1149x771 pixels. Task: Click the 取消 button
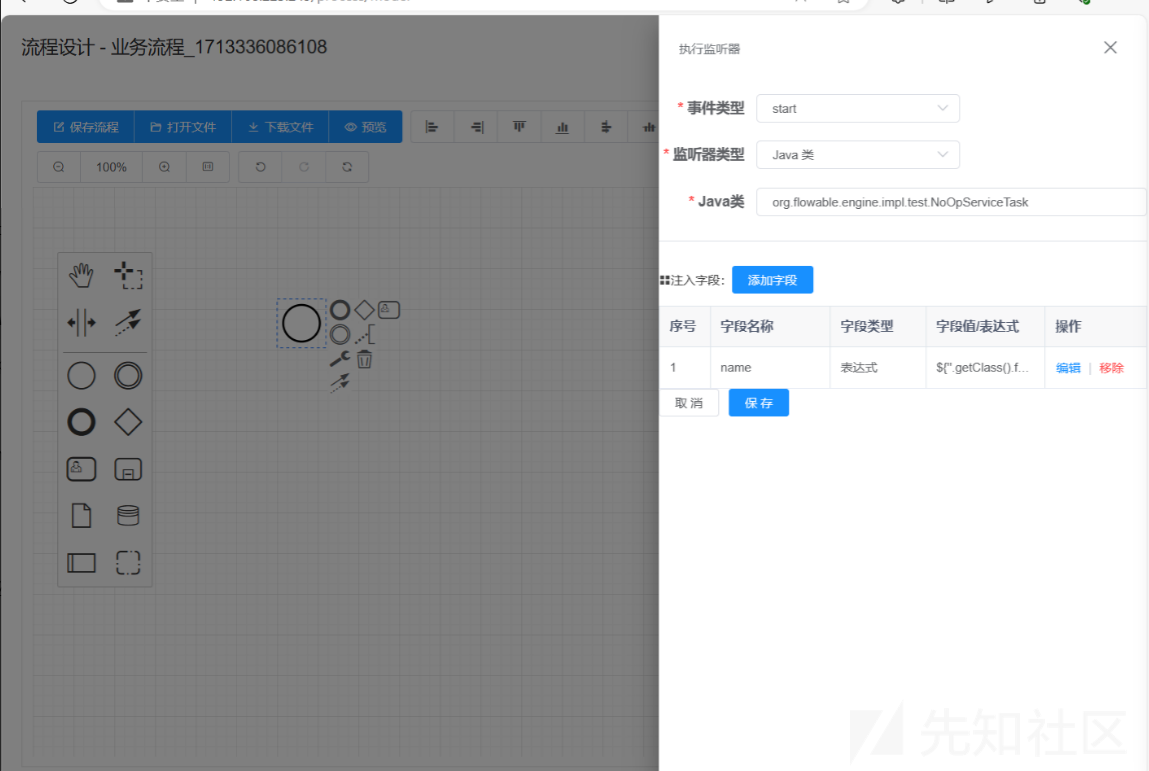click(689, 403)
